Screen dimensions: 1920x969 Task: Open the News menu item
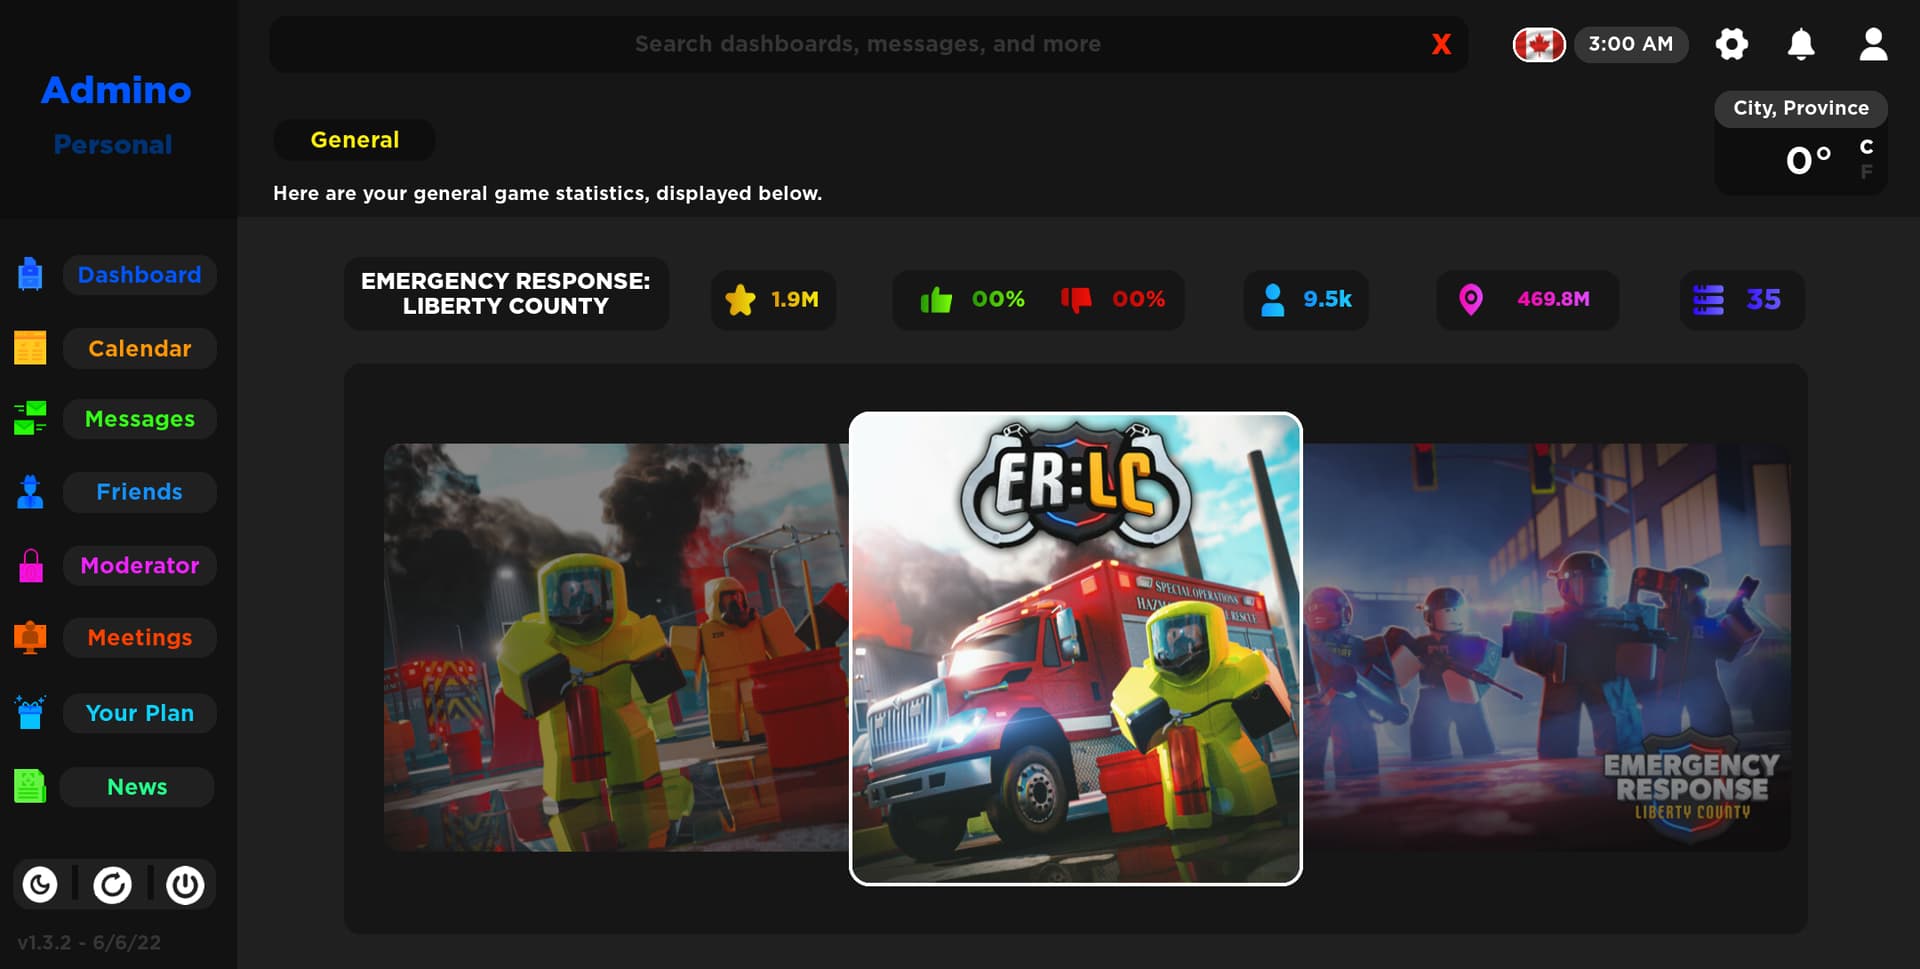click(137, 786)
